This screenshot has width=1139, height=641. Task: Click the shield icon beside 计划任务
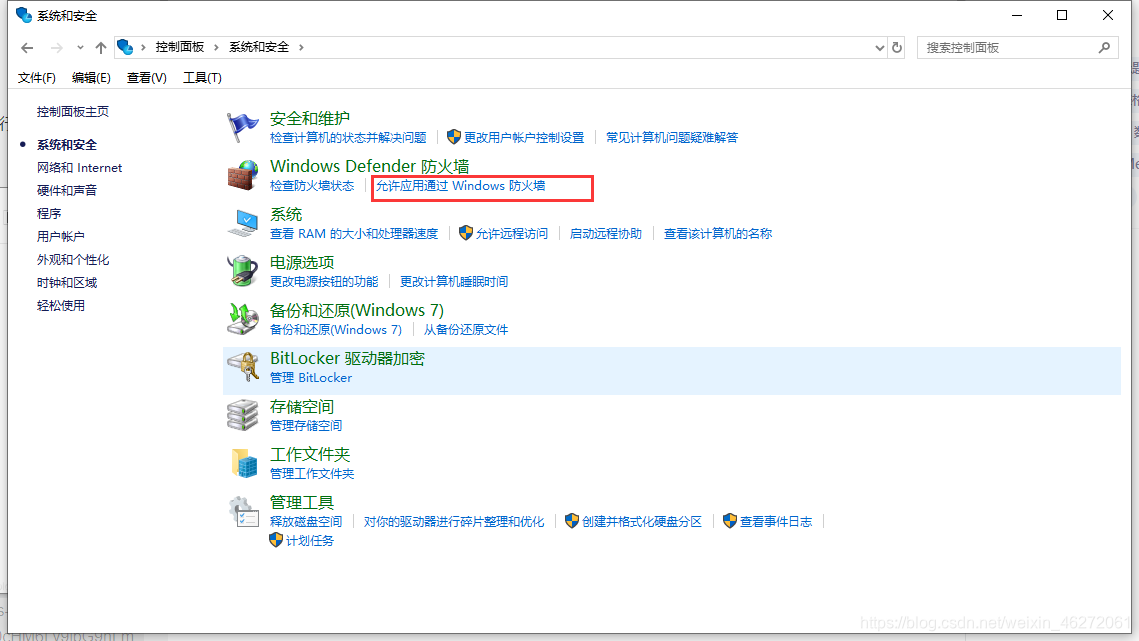[275, 540]
